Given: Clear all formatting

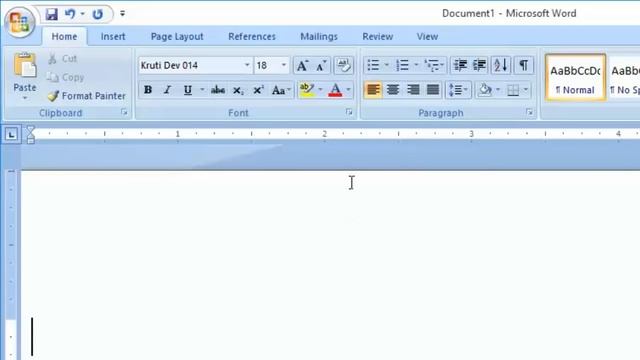Looking at the screenshot, I should (x=343, y=65).
